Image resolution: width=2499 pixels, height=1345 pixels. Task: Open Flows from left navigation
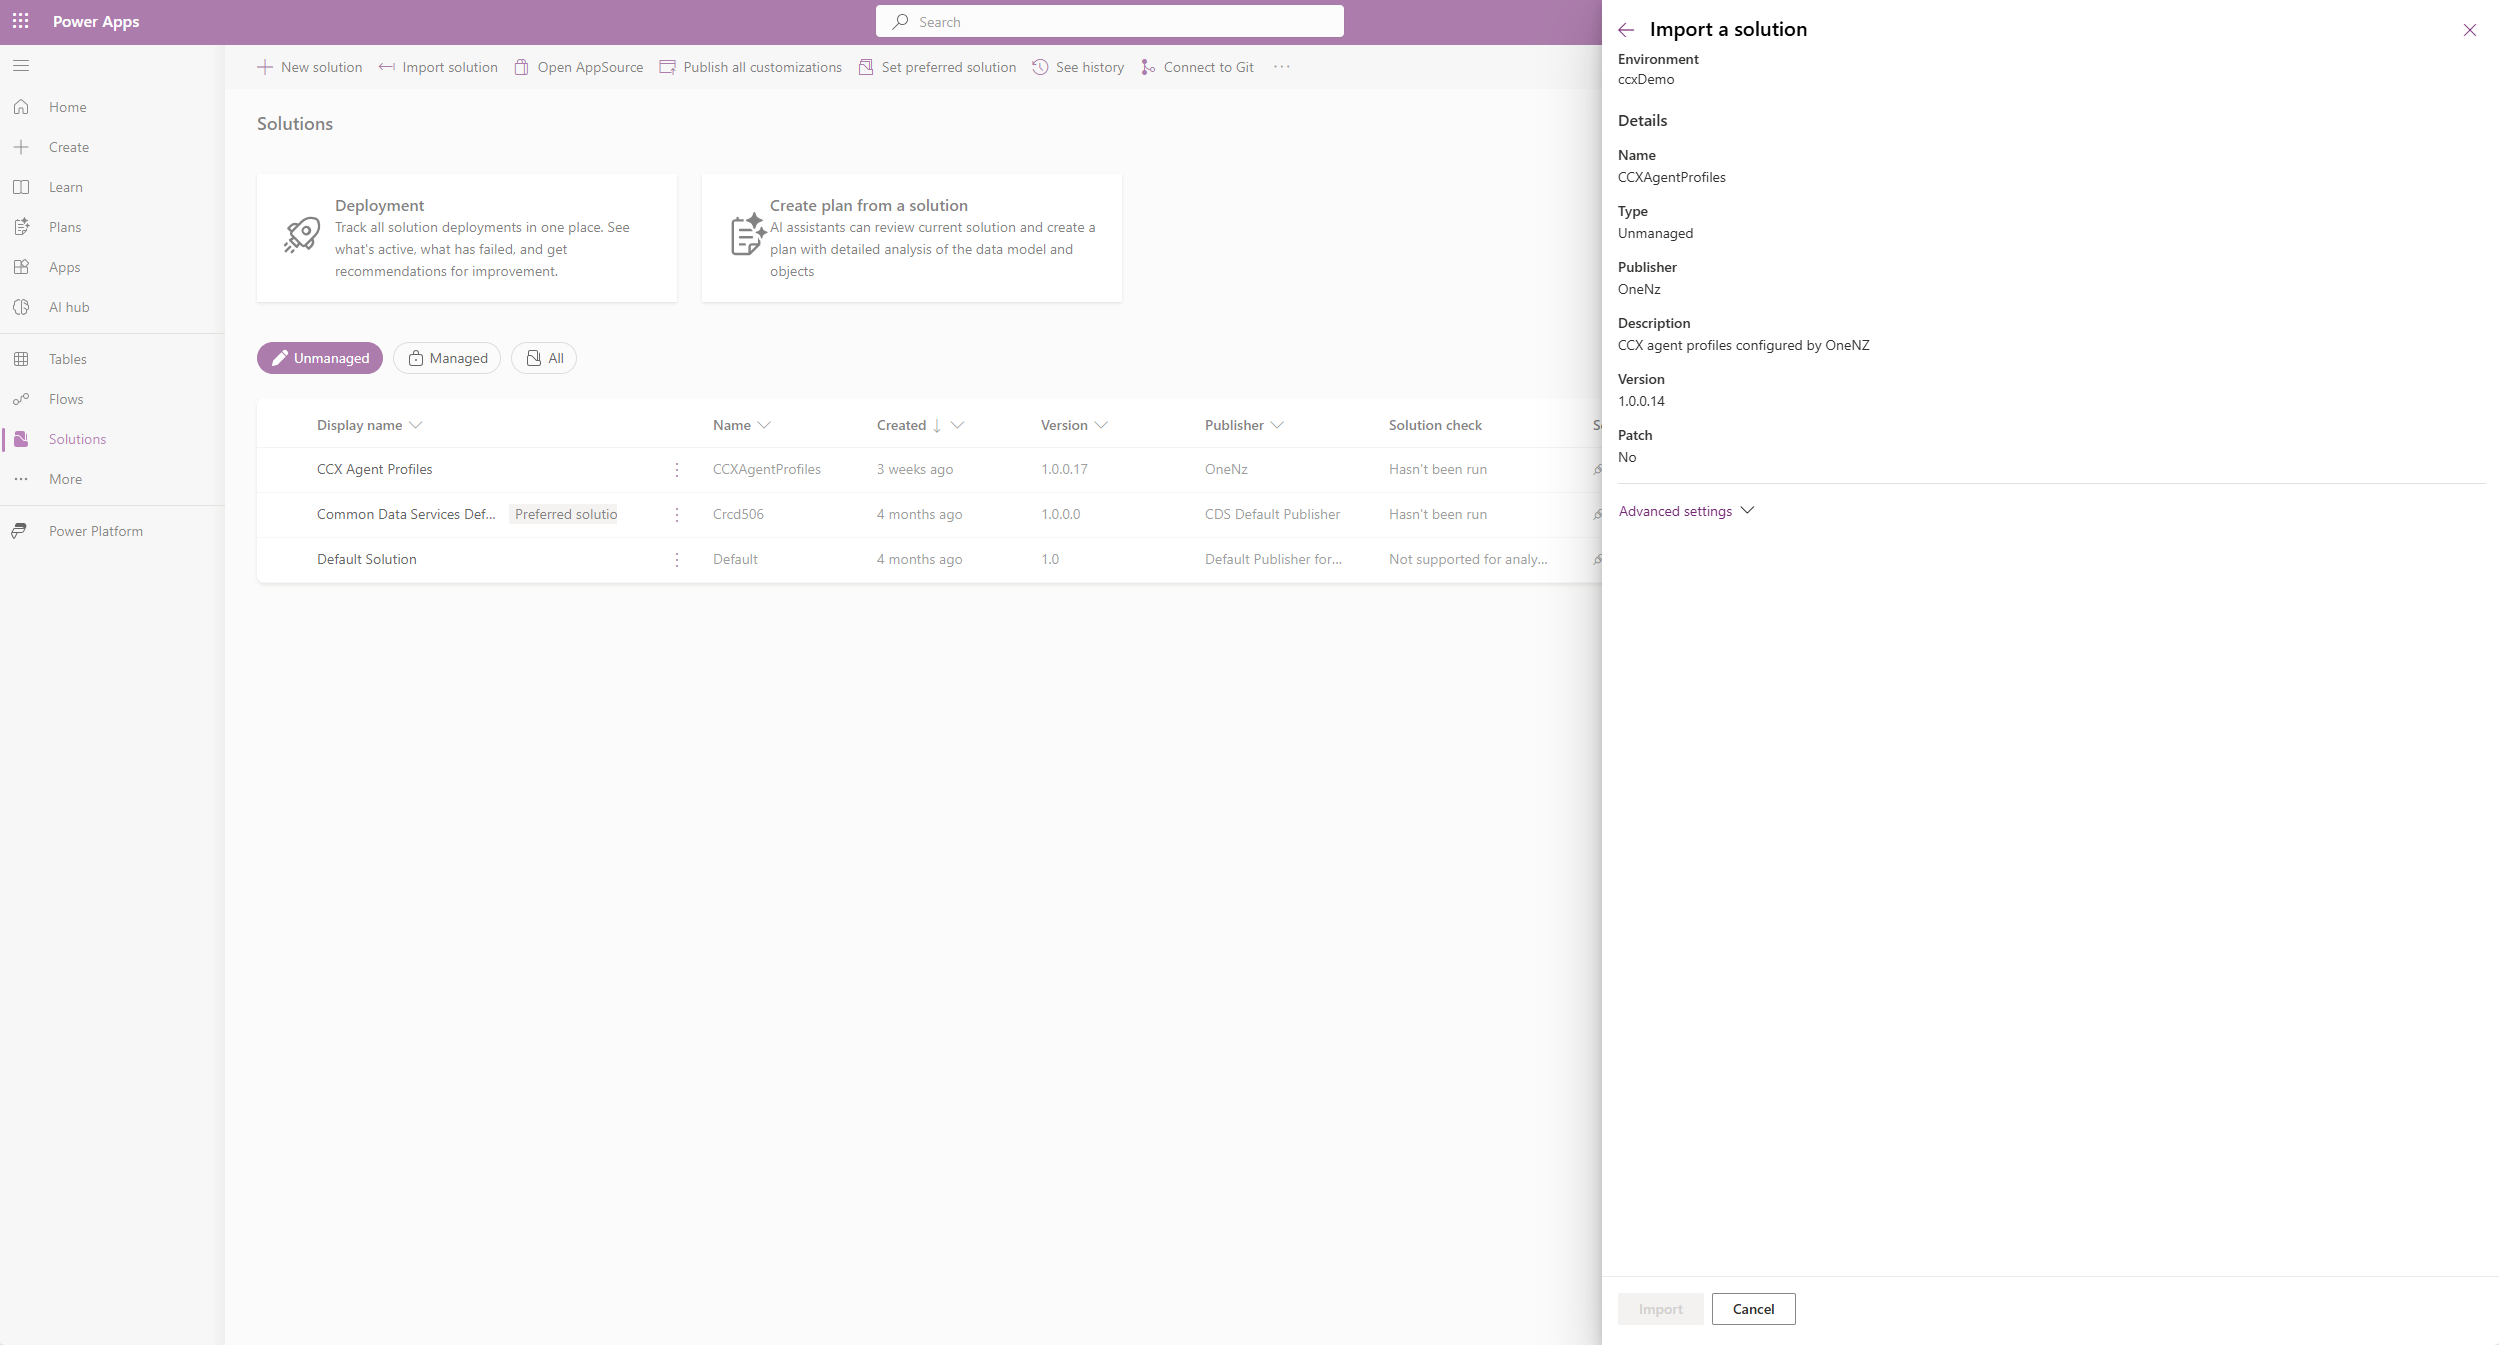[x=66, y=399]
